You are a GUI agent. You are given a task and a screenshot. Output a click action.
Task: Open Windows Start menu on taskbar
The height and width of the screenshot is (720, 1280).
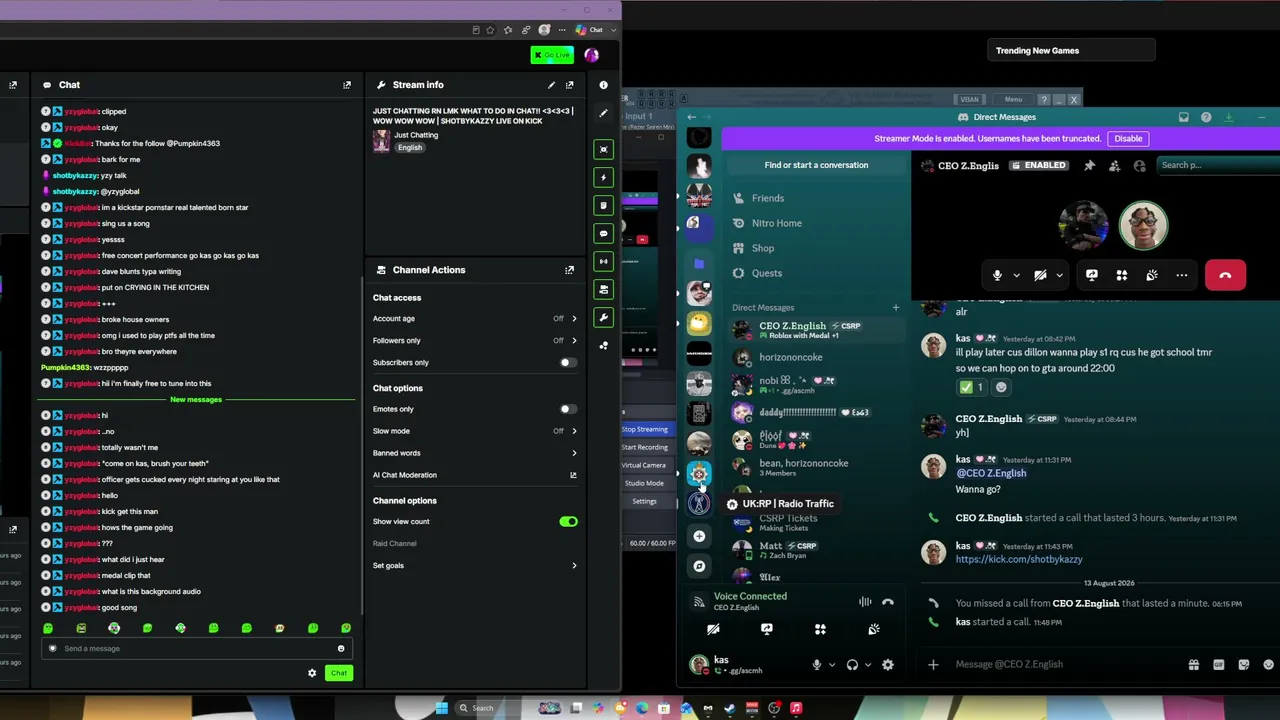pyautogui.click(x=441, y=708)
